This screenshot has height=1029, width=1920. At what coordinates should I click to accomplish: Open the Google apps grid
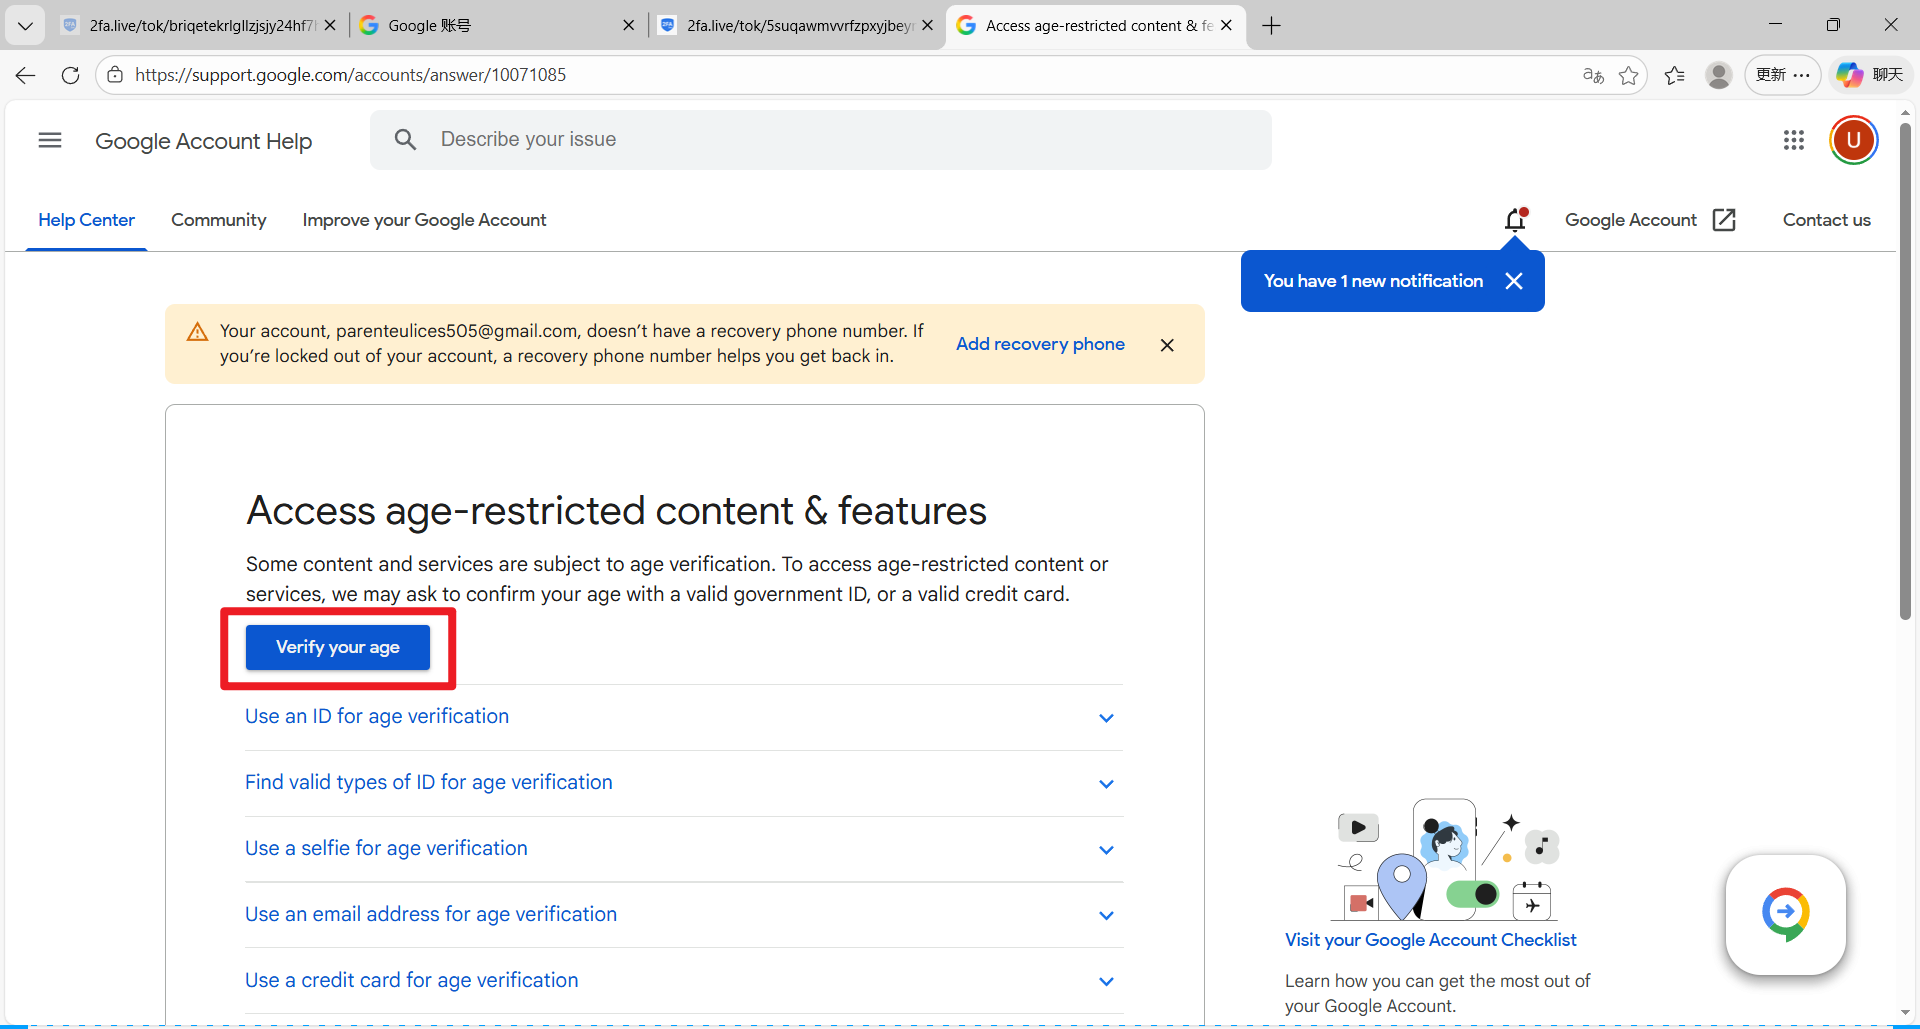tap(1793, 140)
